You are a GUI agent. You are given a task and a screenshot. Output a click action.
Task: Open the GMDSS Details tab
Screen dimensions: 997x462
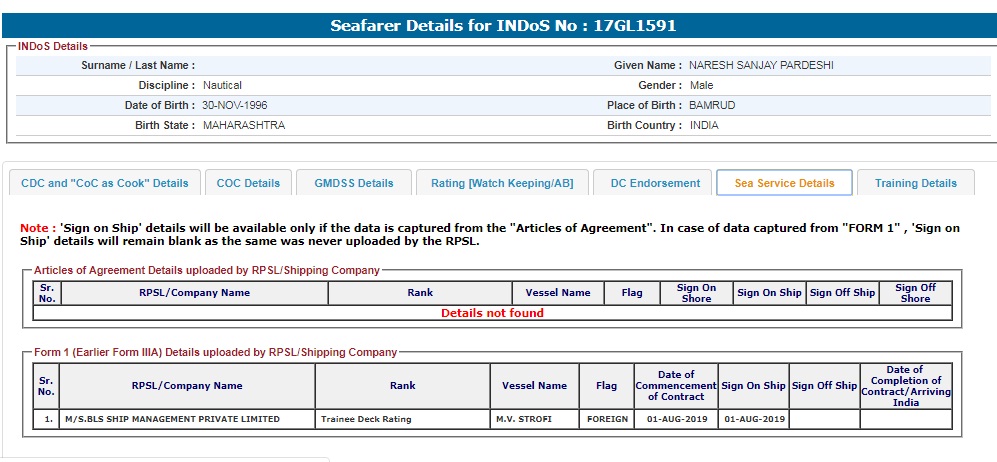pyautogui.click(x=354, y=183)
